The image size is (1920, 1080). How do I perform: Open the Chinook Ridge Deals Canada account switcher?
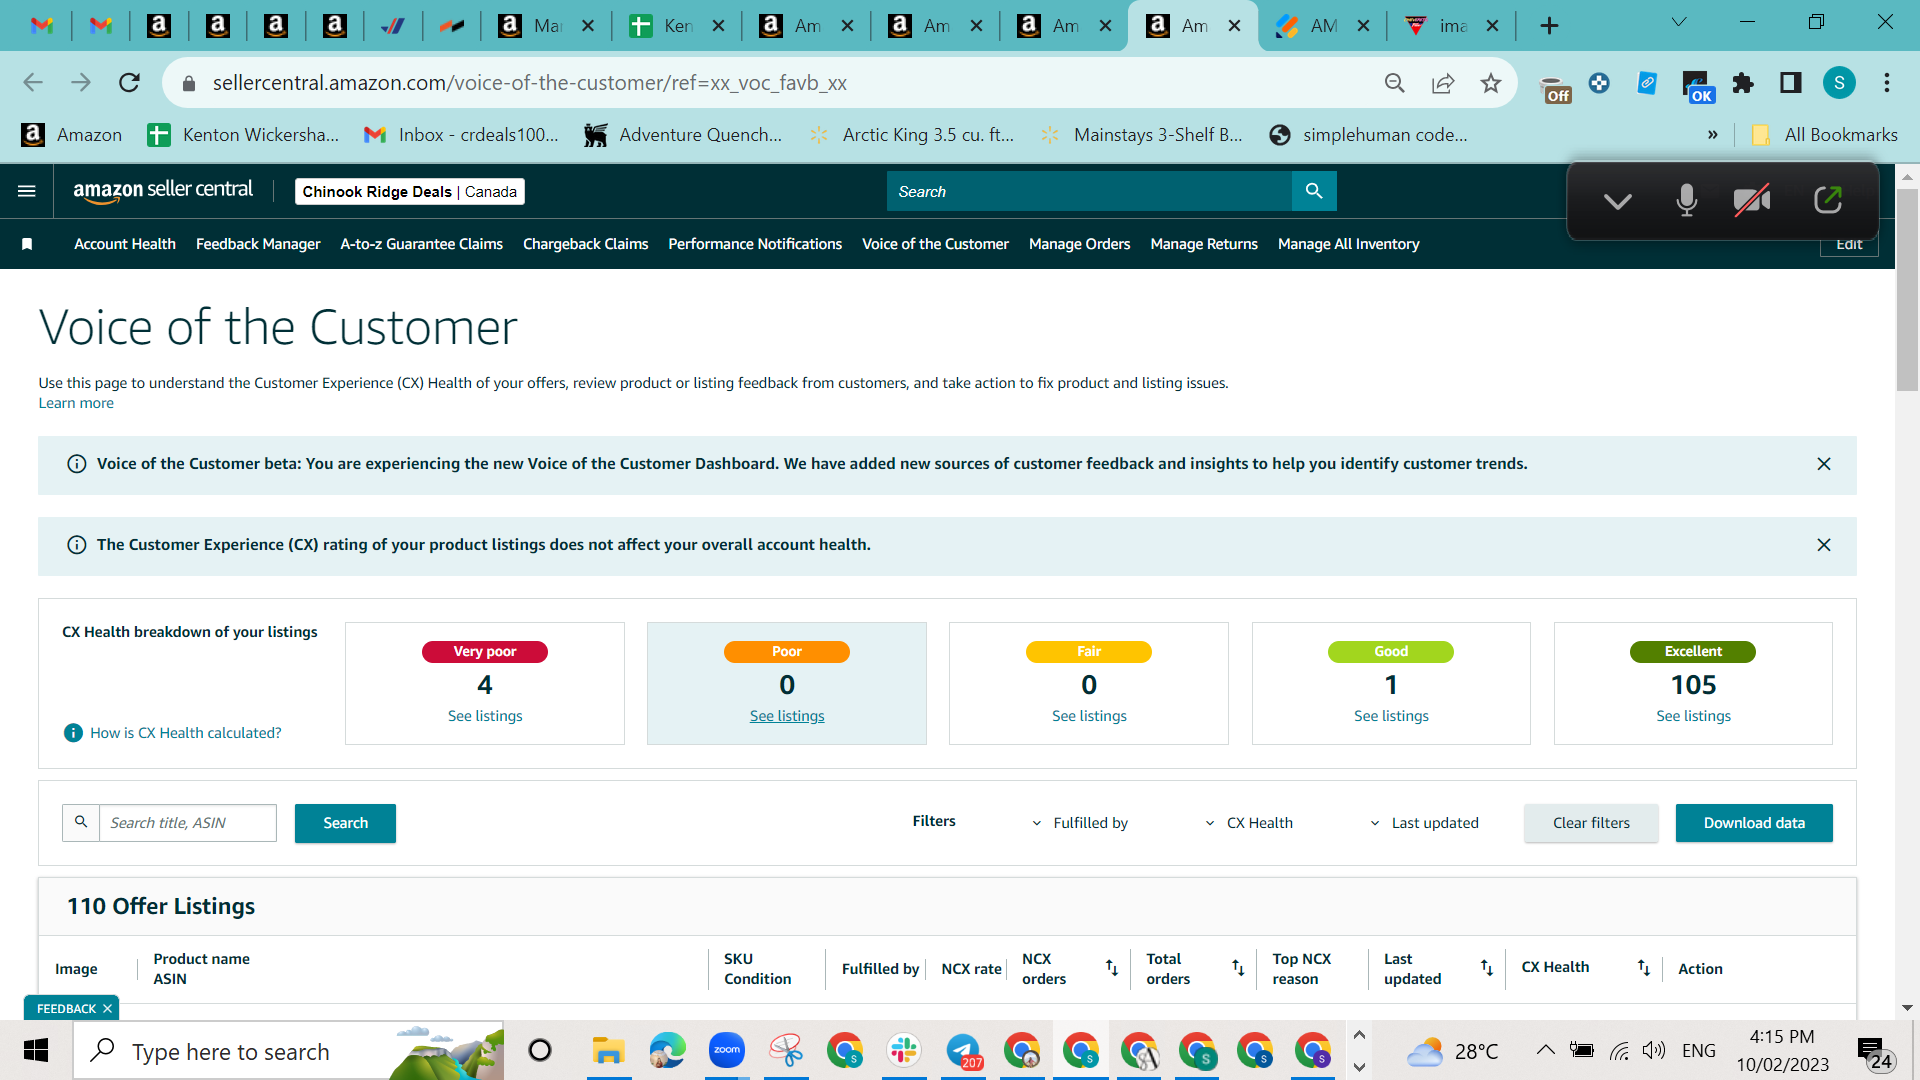pyautogui.click(x=410, y=191)
